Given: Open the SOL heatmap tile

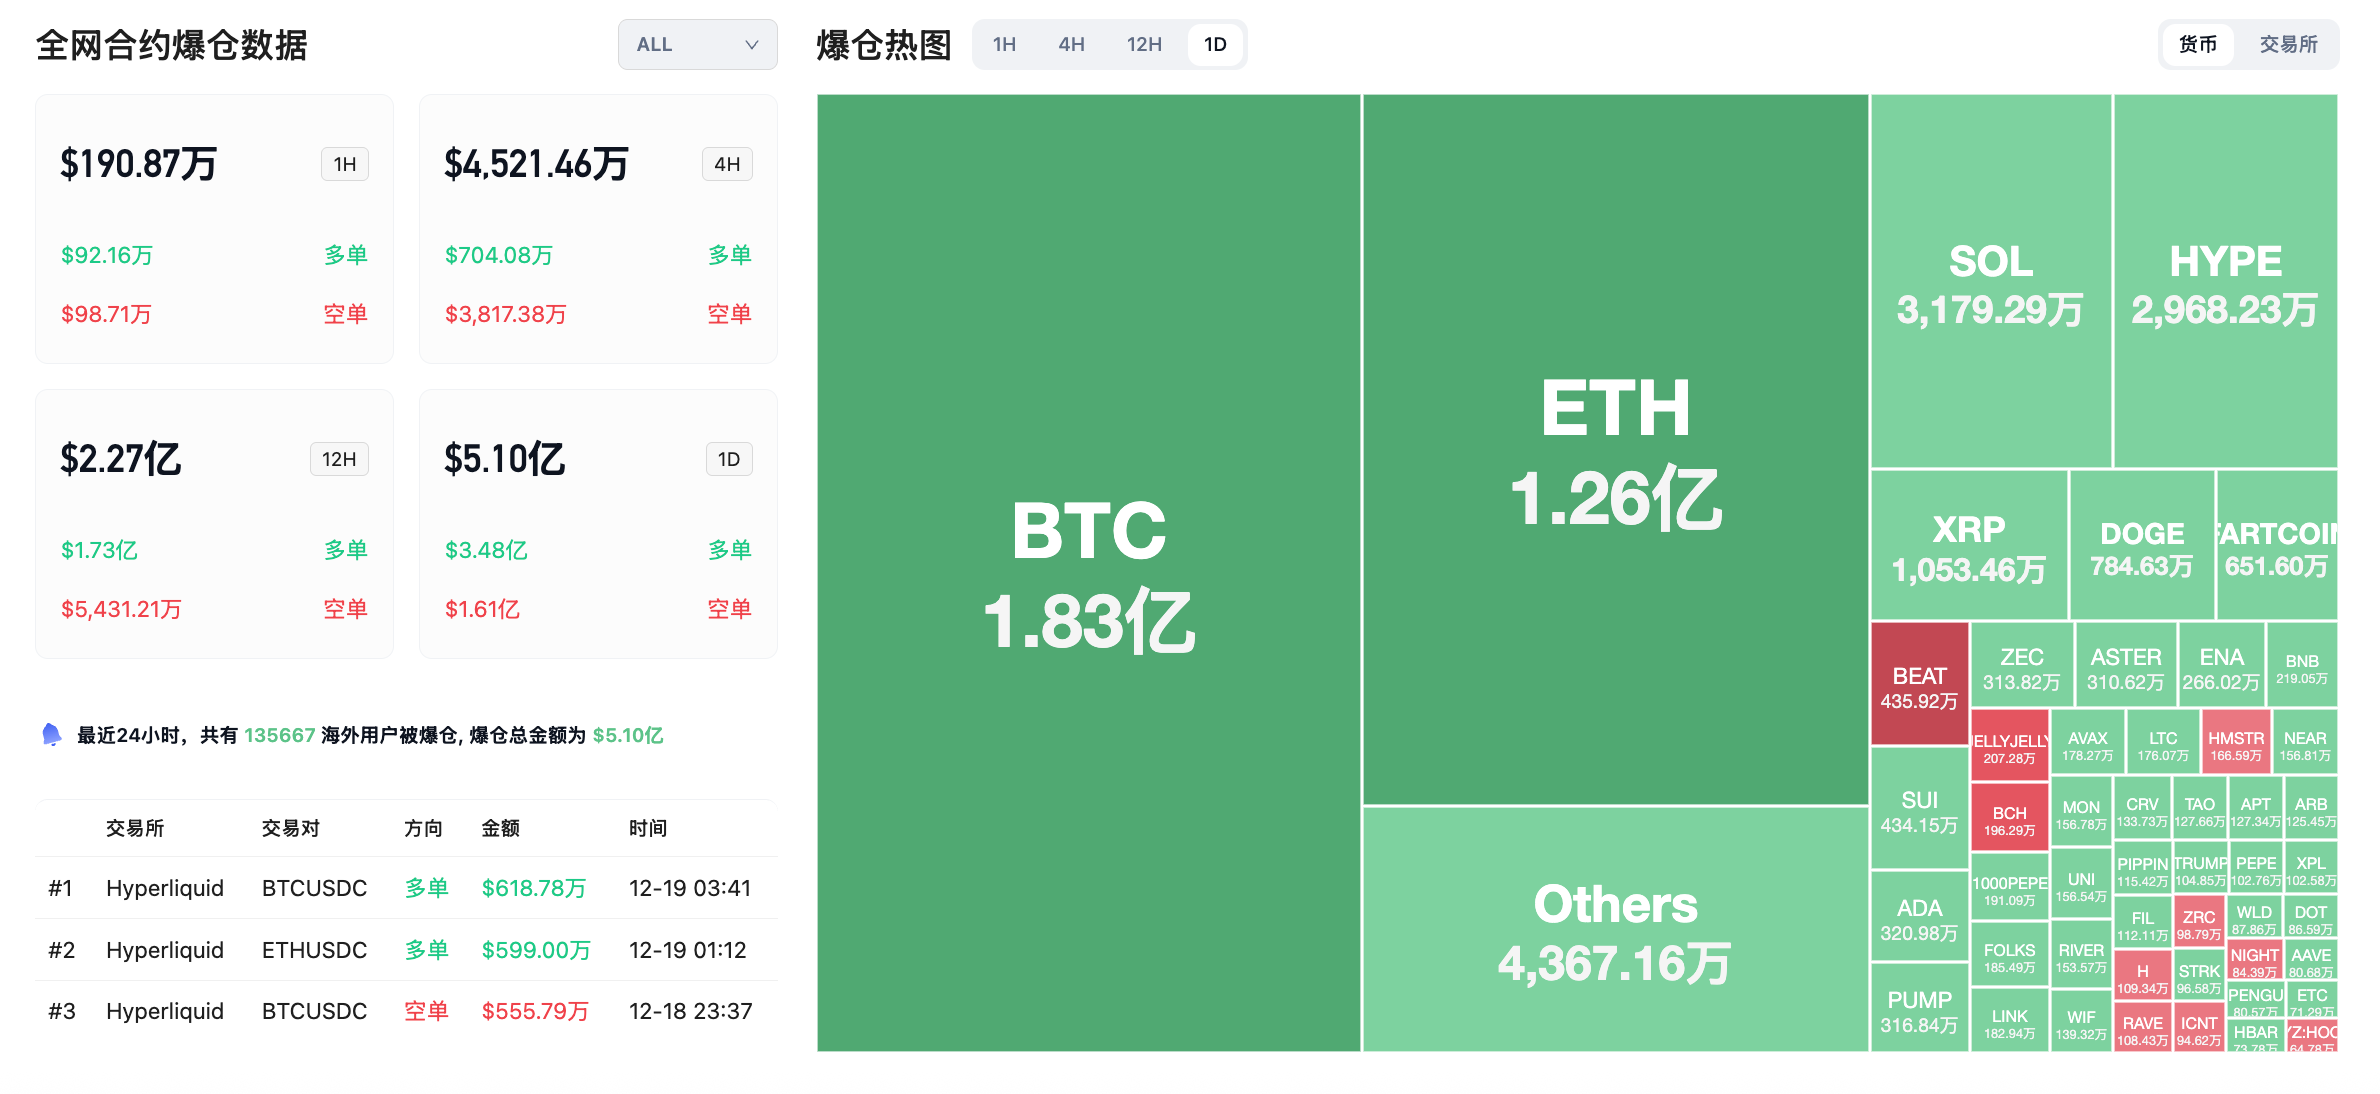Looking at the screenshot, I should [1990, 282].
